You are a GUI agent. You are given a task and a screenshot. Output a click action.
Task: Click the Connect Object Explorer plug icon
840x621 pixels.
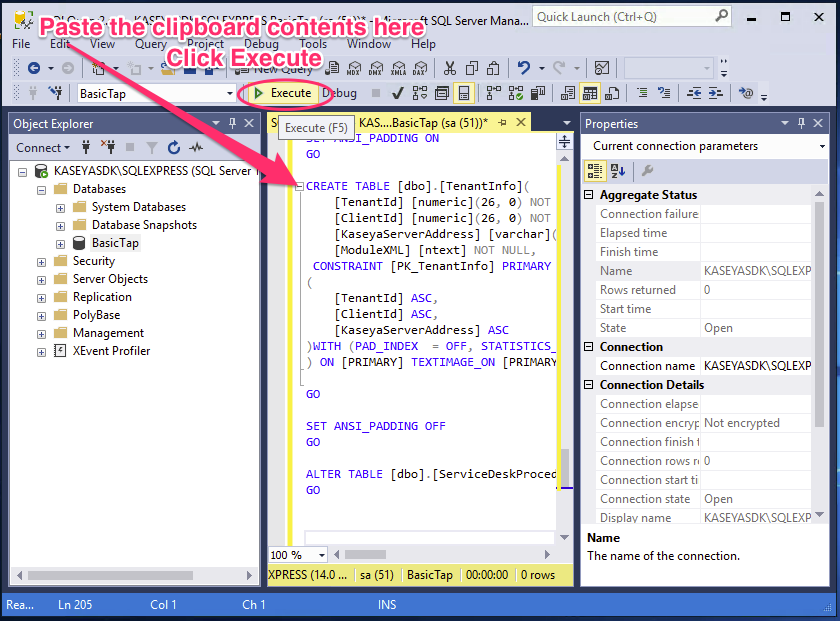tap(86, 147)
